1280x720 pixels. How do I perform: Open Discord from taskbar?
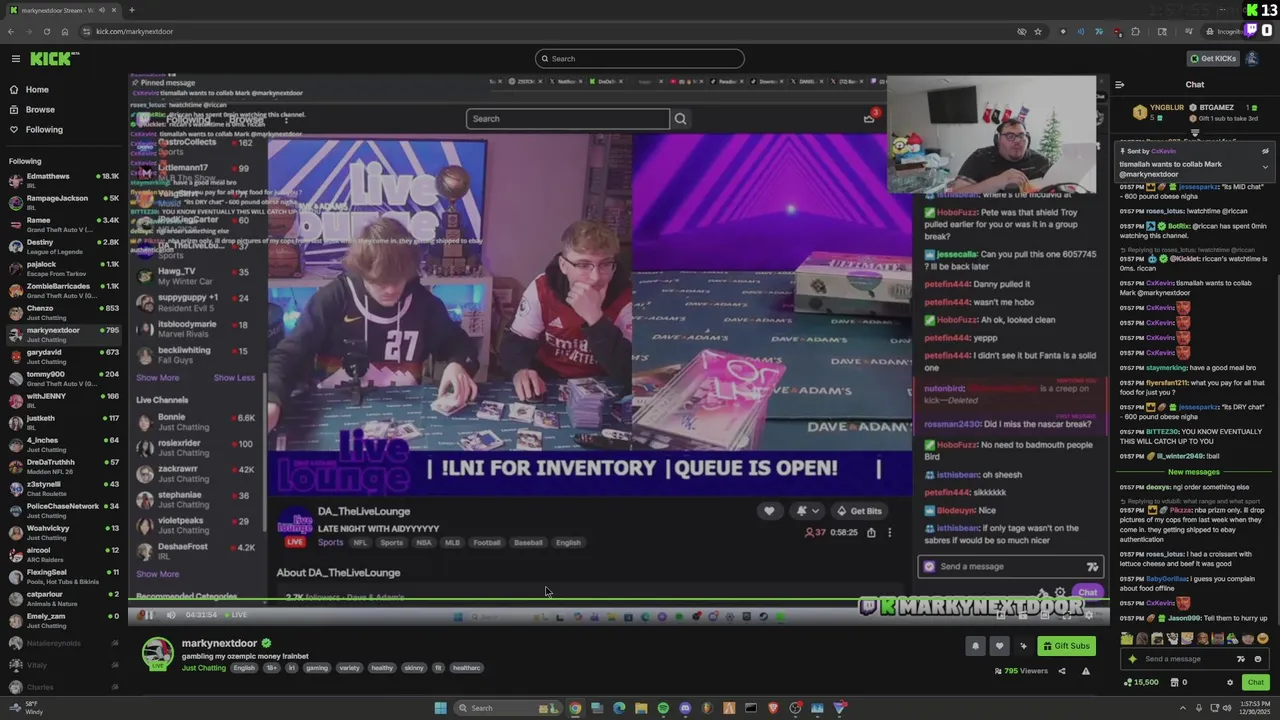pos(685,708)
